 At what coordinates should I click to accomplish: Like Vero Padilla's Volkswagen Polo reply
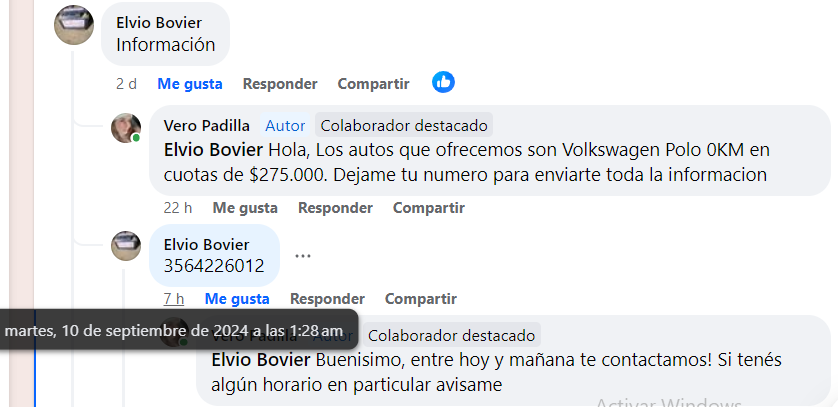tap(245, 208)
